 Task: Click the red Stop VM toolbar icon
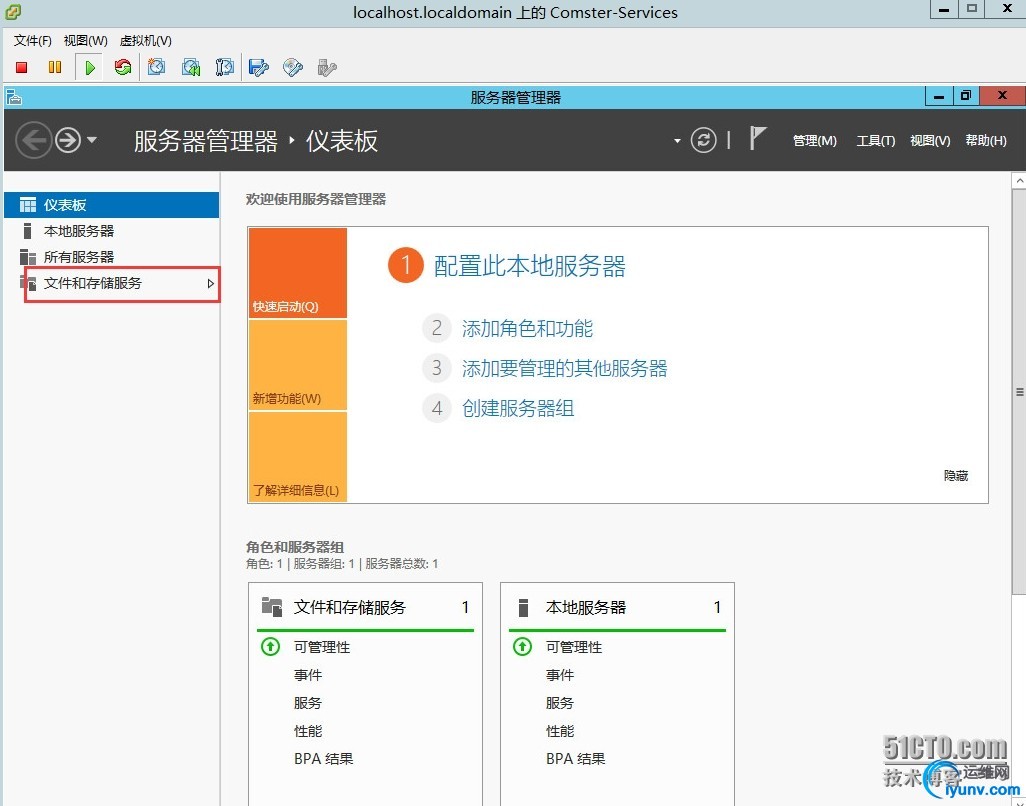click(x=22, y=67)
